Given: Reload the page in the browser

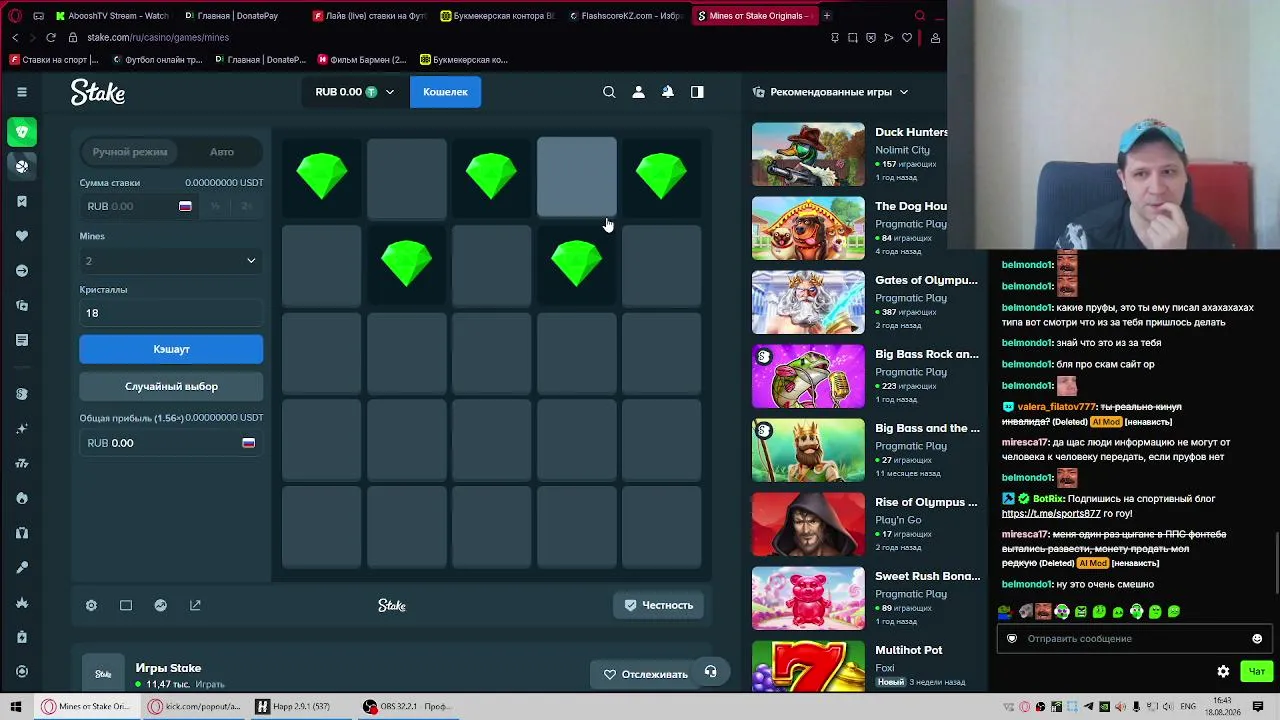Looking at the screenshot, I should pos(50,37).
